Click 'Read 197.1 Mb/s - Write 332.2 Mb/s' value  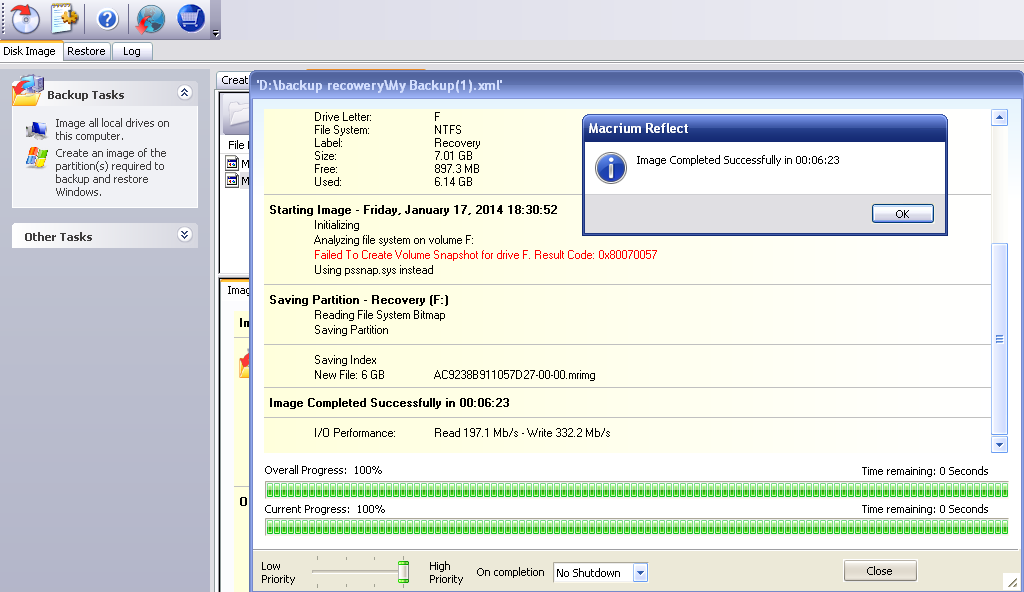point(522,433)
